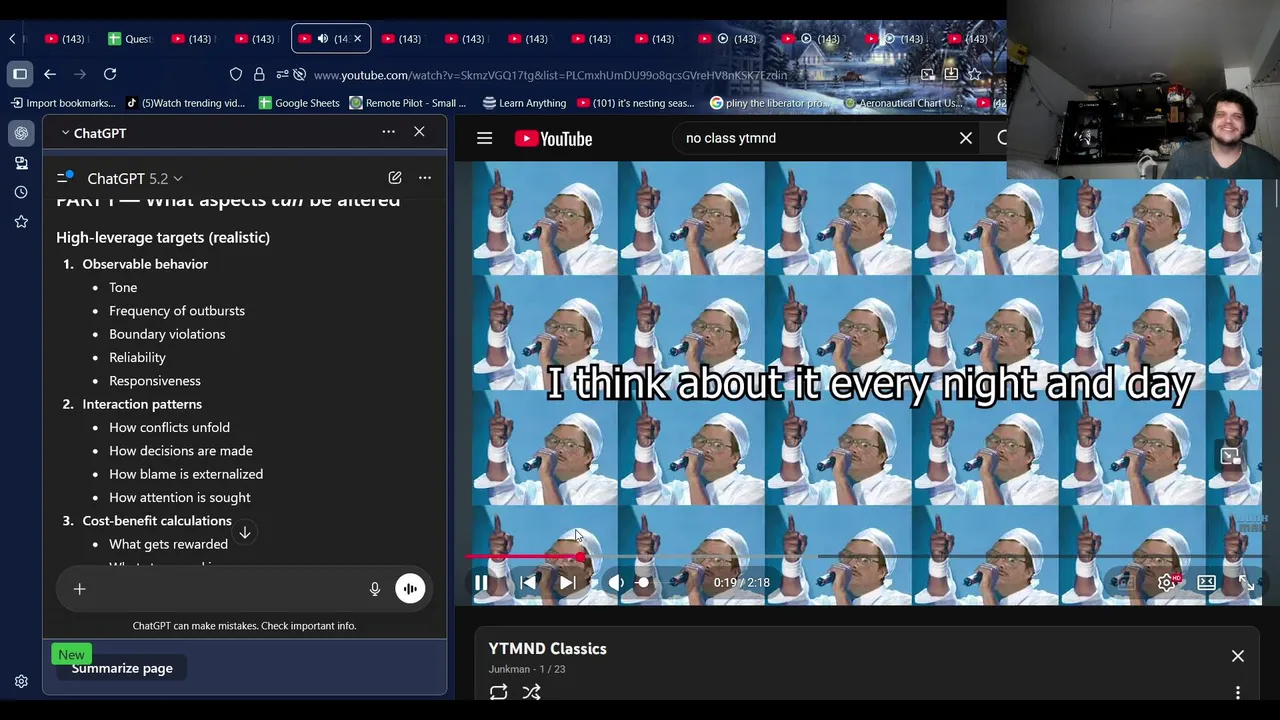Close the active playing YouTube tab
Screen dimensions: 1280x720
357,39
